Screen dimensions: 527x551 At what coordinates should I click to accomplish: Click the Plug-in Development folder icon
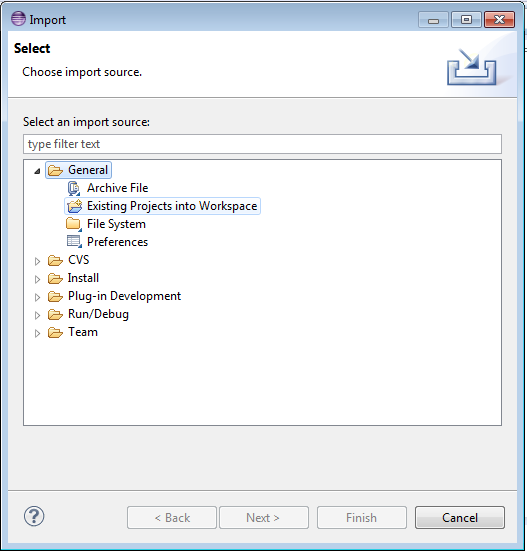pyautogui.click(x=55, y=297)
